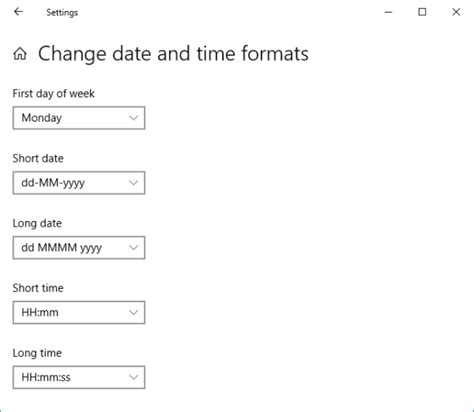
Task: Click the Short date label
Action: [38, 158]
